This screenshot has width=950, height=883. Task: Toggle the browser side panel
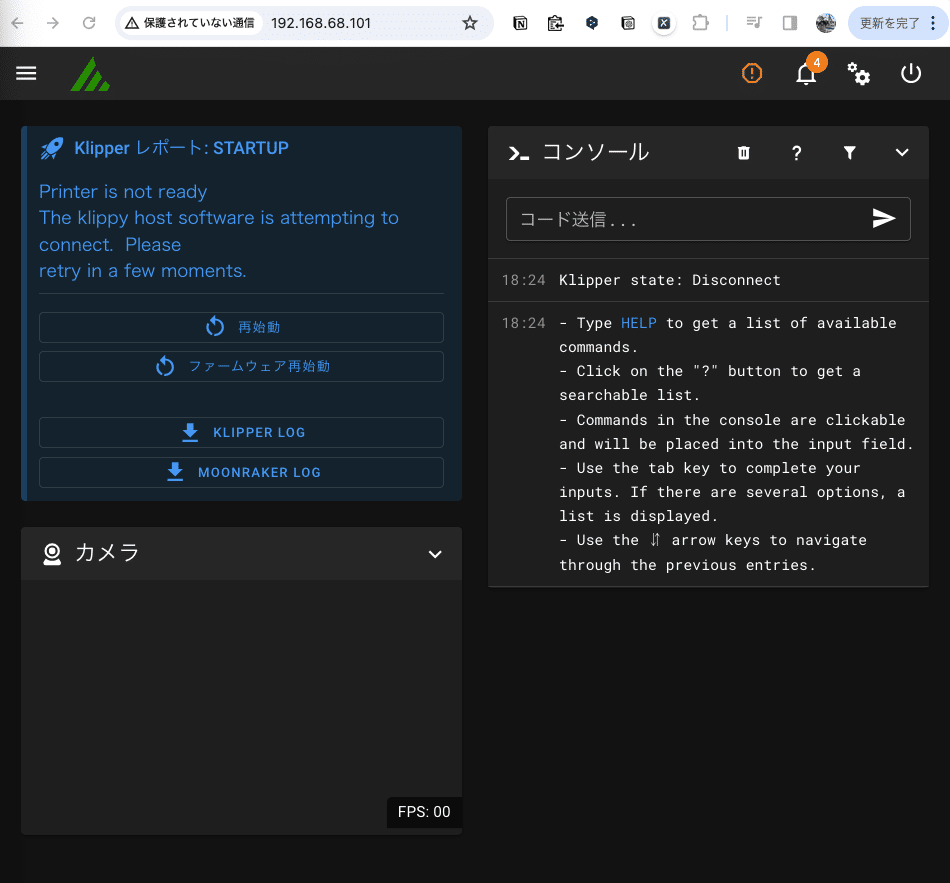coord(789,23)
